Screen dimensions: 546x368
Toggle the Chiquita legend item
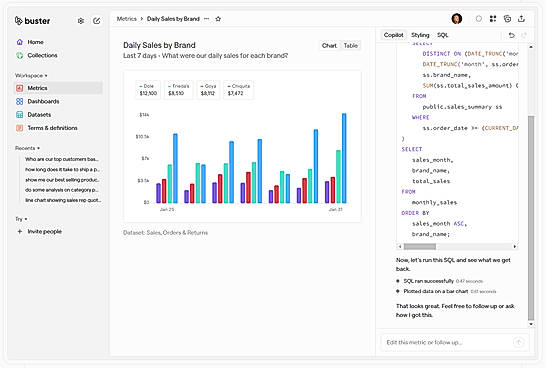click(239, 90)
